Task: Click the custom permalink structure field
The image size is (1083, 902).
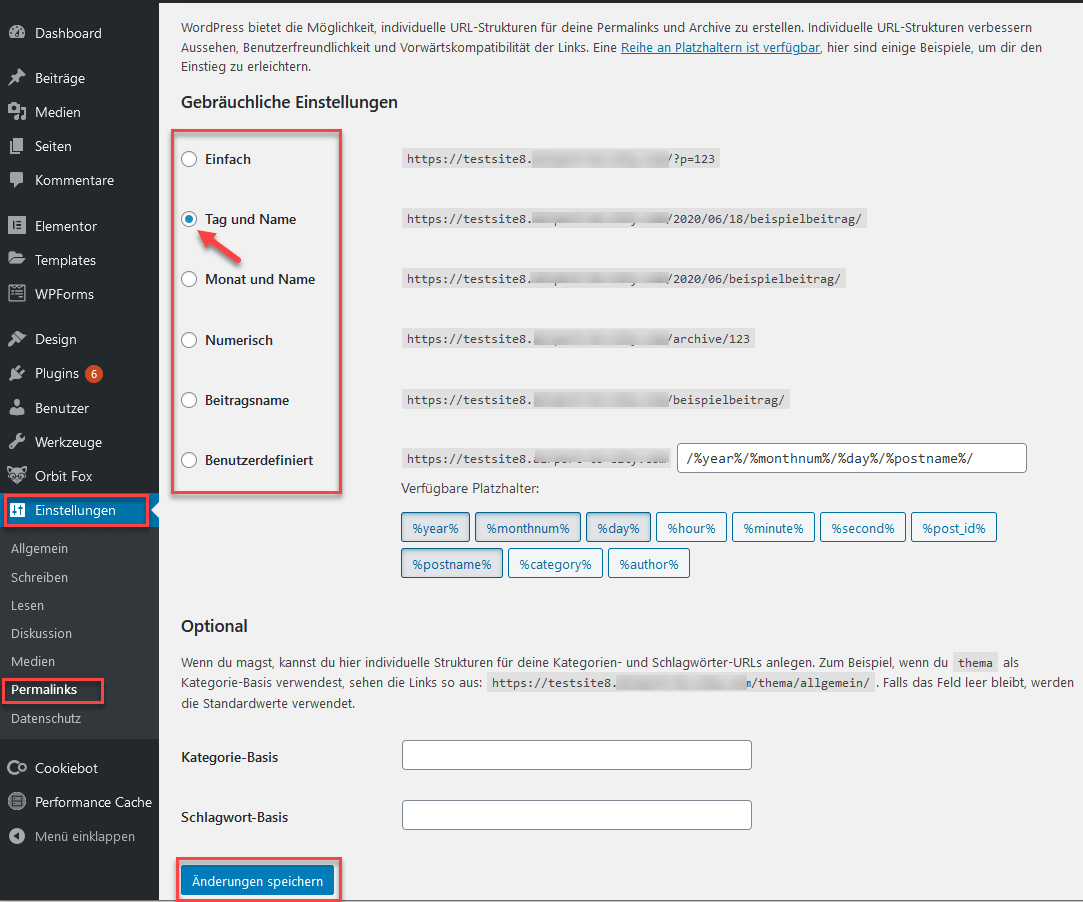Action: pyautogui.click(x=852, y=458)
